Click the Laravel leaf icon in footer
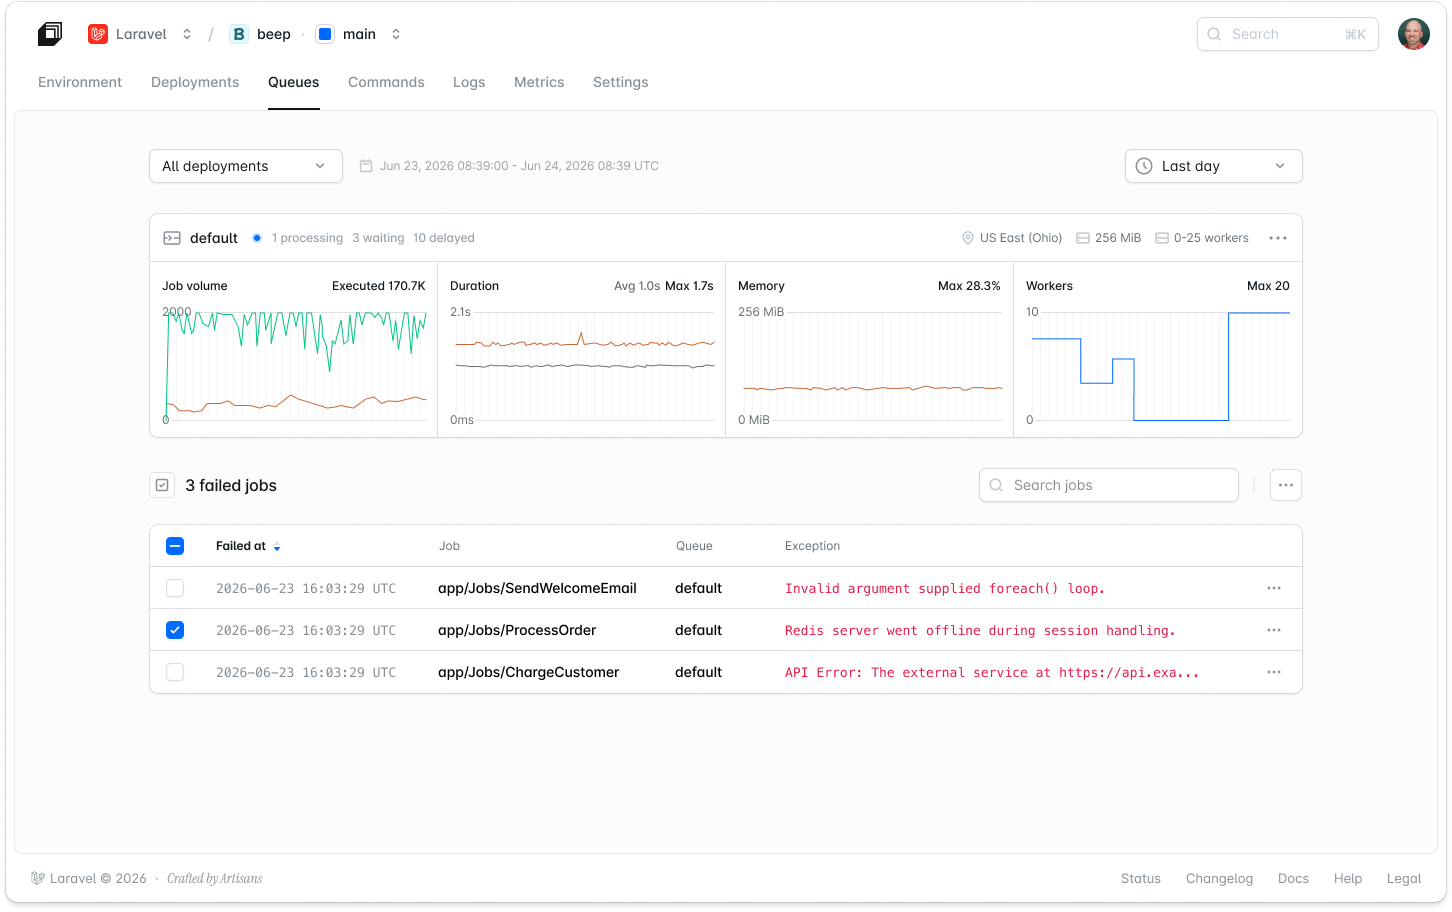 [38, 878]
